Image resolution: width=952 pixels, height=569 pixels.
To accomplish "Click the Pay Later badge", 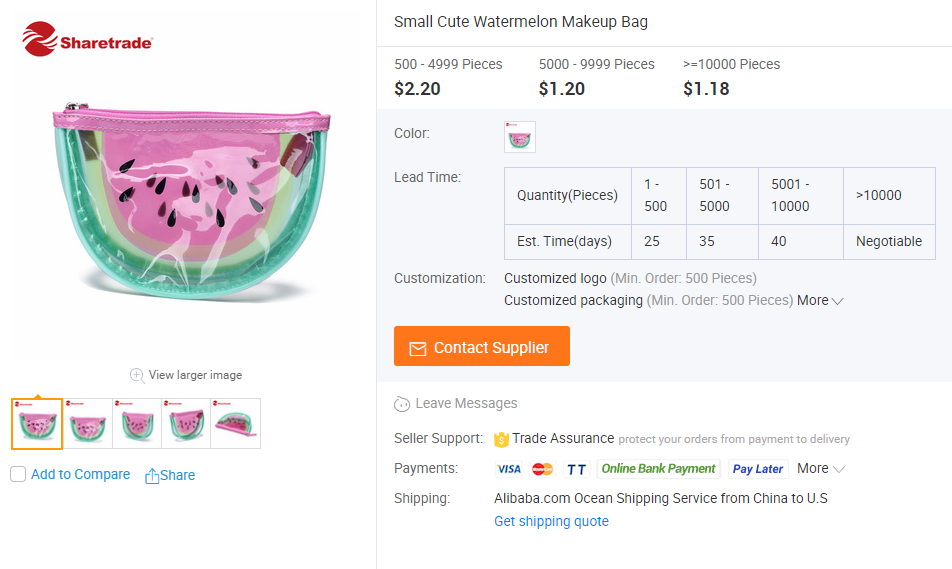I will click(x=757, y=469).
